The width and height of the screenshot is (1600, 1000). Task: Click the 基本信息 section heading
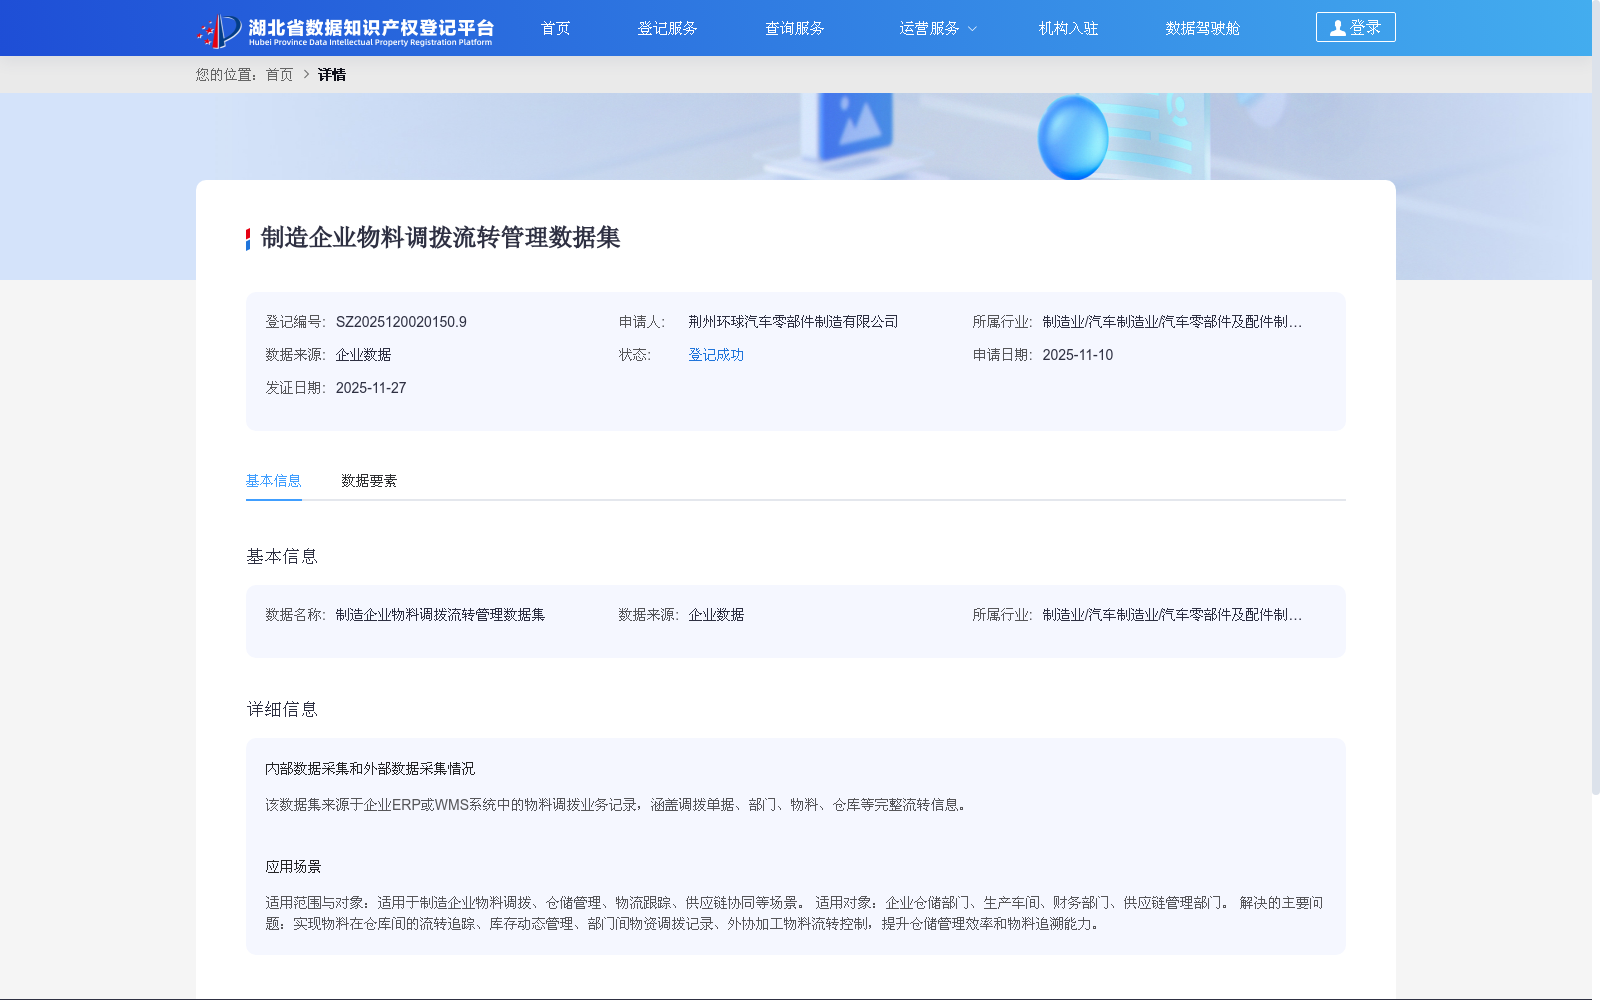pos(282,557)
